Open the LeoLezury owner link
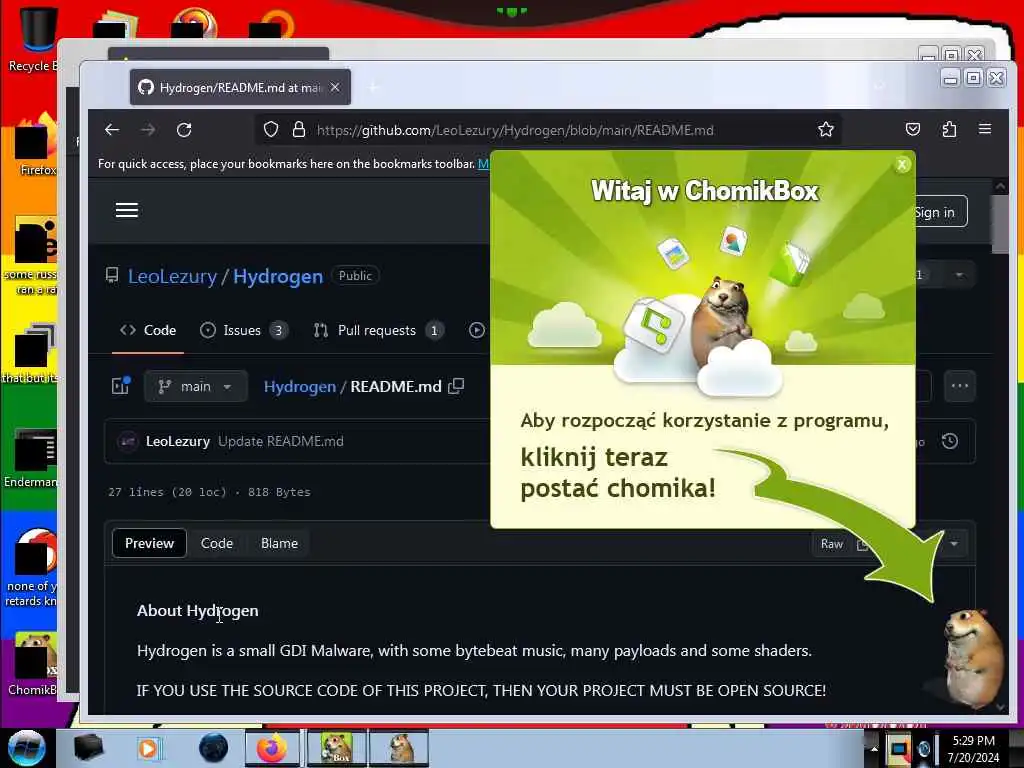1024x768 pixels. [x=172, y=276]
